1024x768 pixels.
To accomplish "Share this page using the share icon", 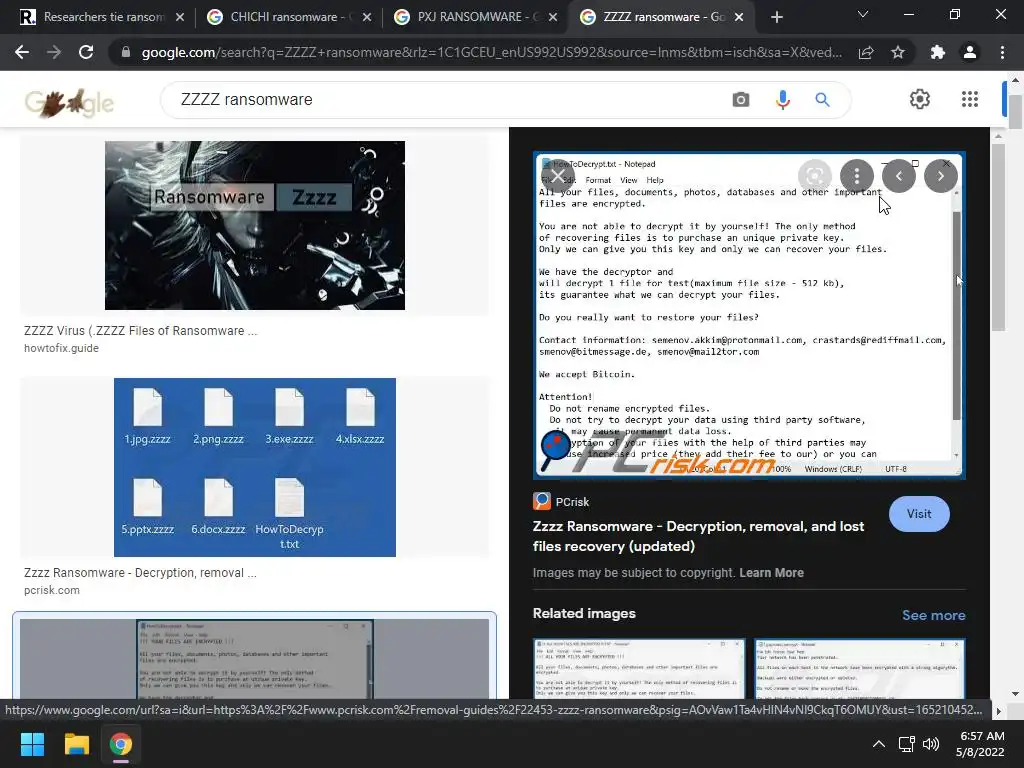I will (x=866, y=52).
